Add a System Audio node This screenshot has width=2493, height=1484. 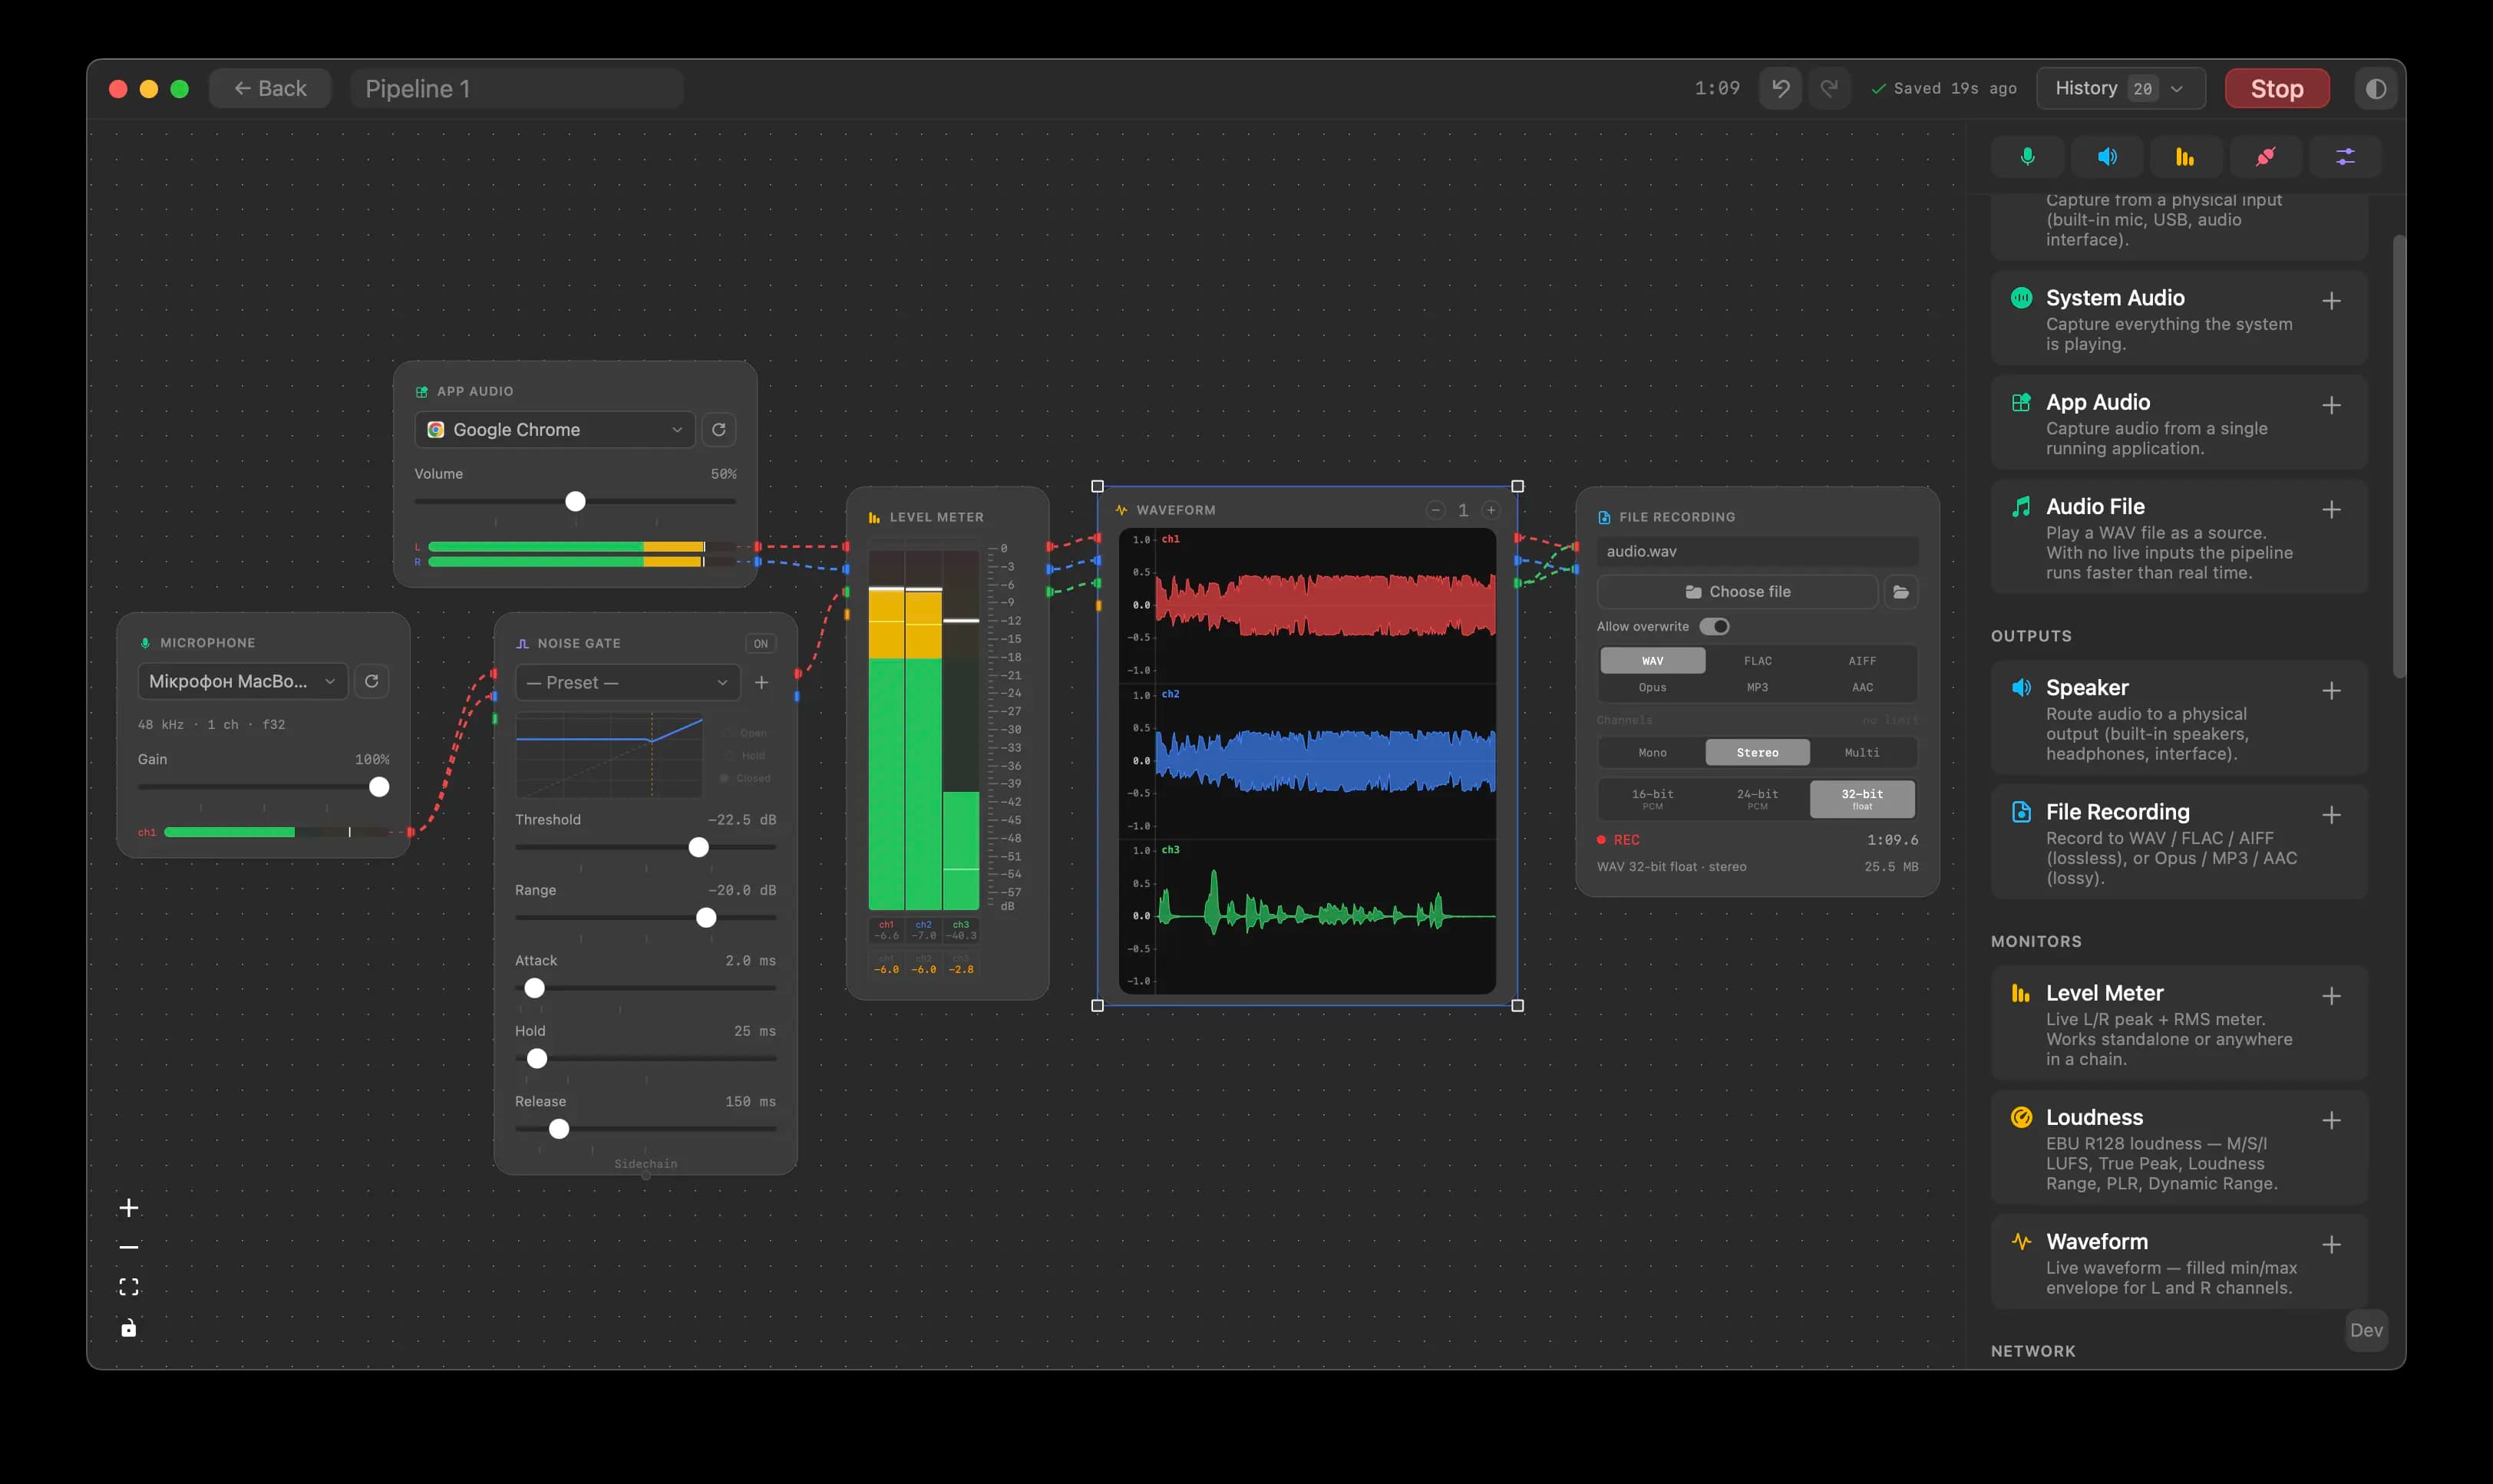2331,301
